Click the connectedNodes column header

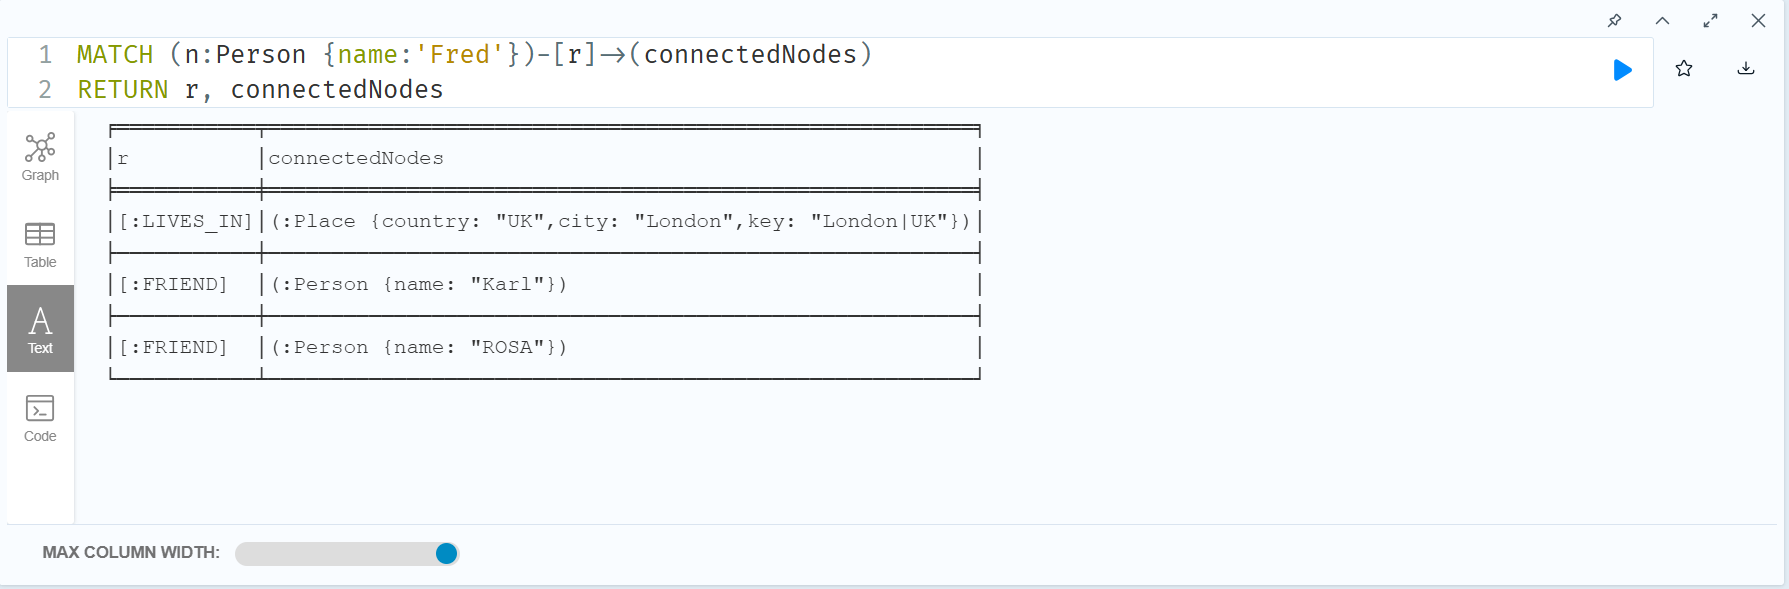[356, 158]
